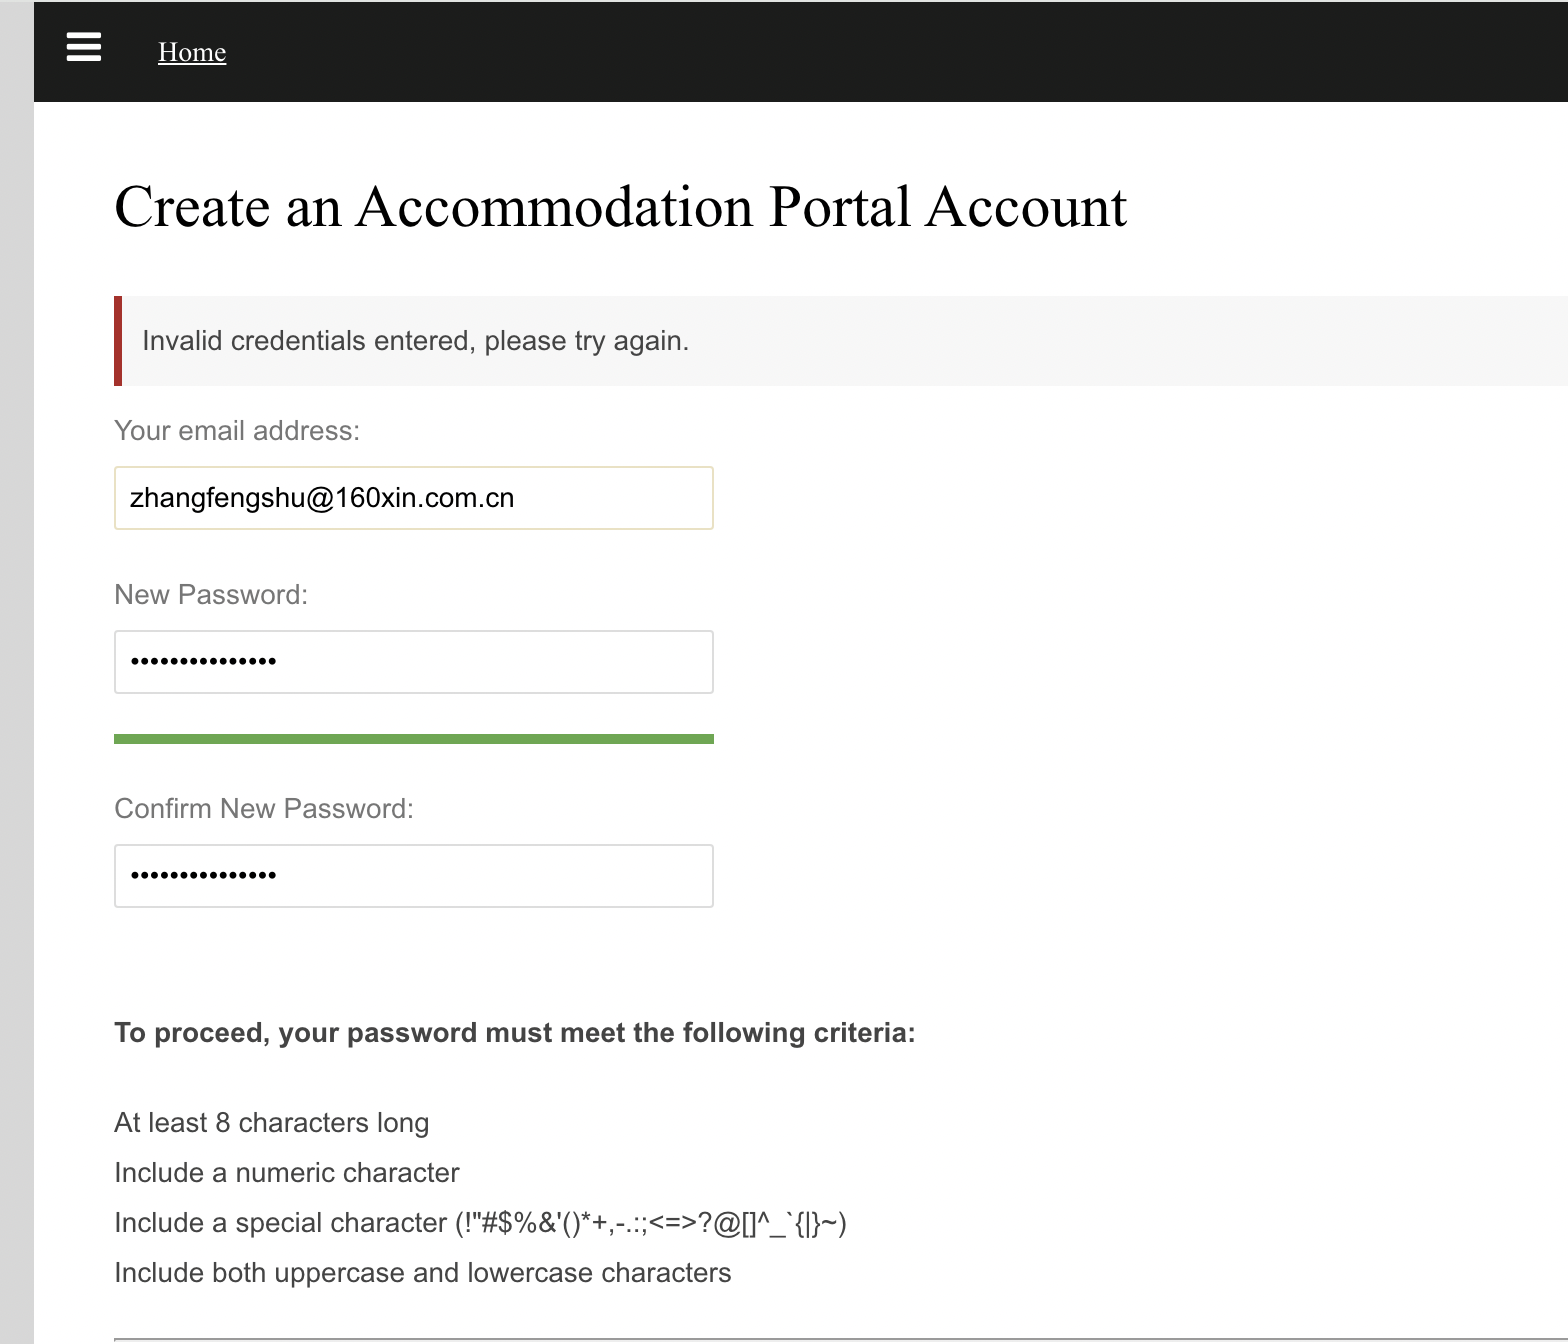Click the 'New Password:' label
1568x1344 pixels.
tap(211, 595)
